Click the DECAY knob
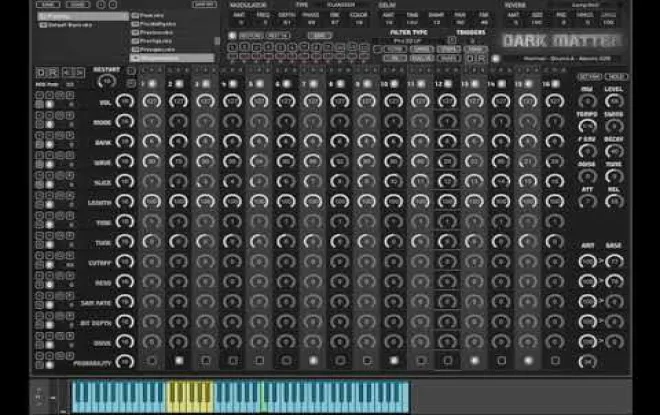 614,151
